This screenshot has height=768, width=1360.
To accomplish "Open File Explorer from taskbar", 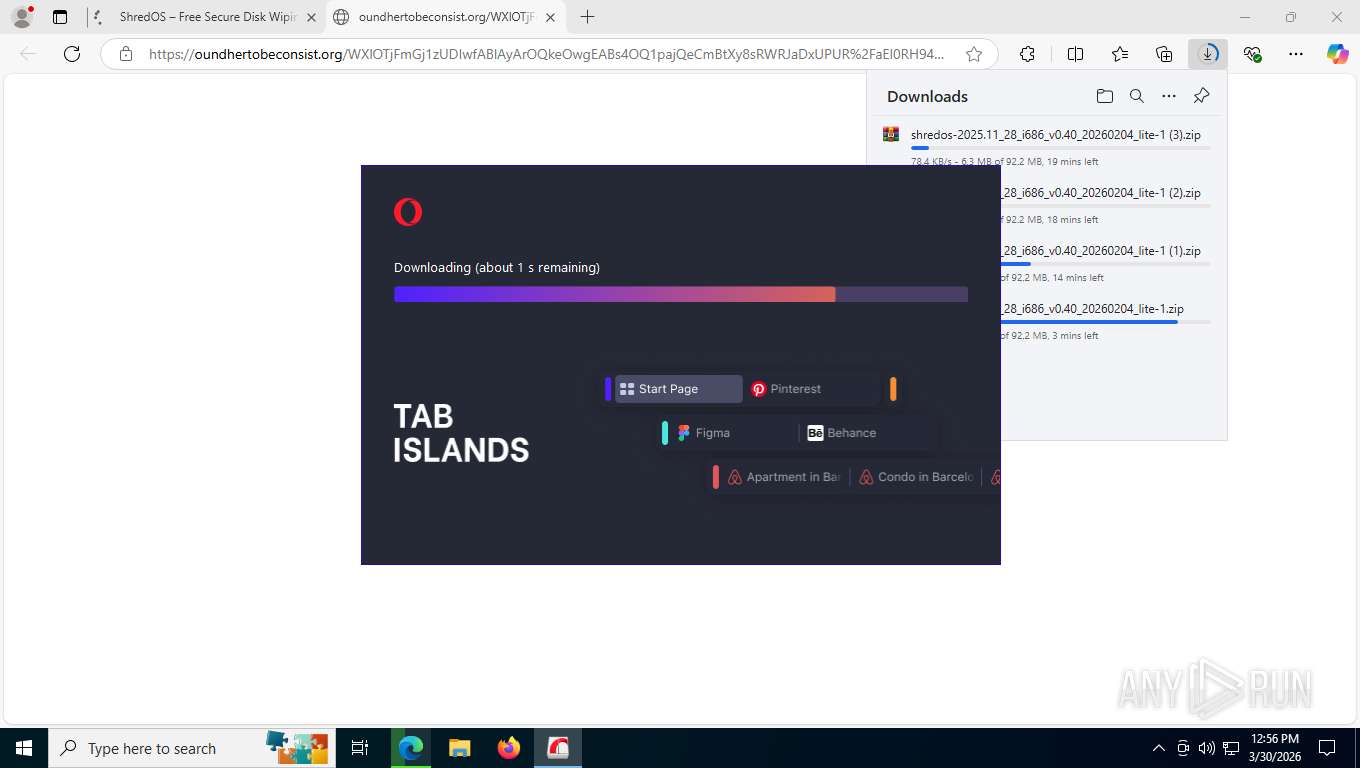I will point(459,748).
